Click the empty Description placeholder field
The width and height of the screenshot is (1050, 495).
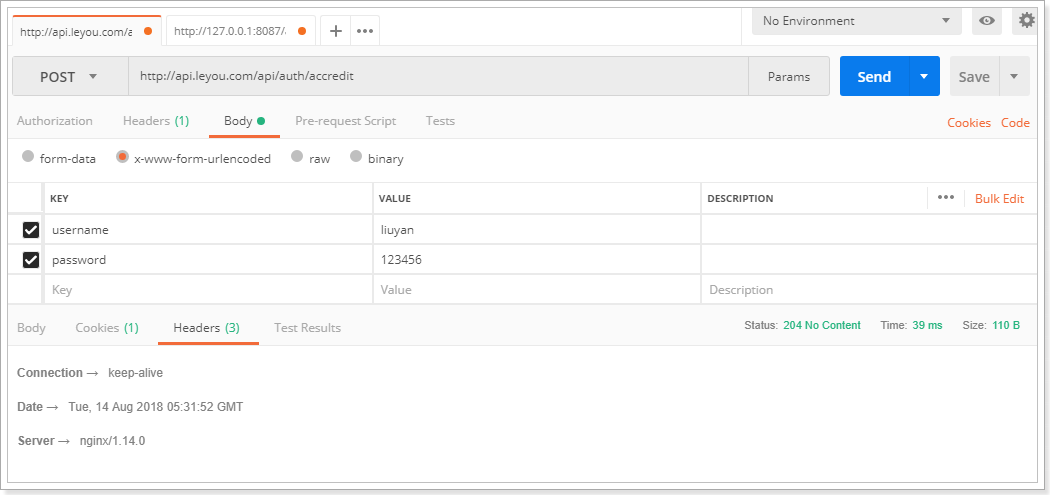pyautogui.click(x=869, y=289)
